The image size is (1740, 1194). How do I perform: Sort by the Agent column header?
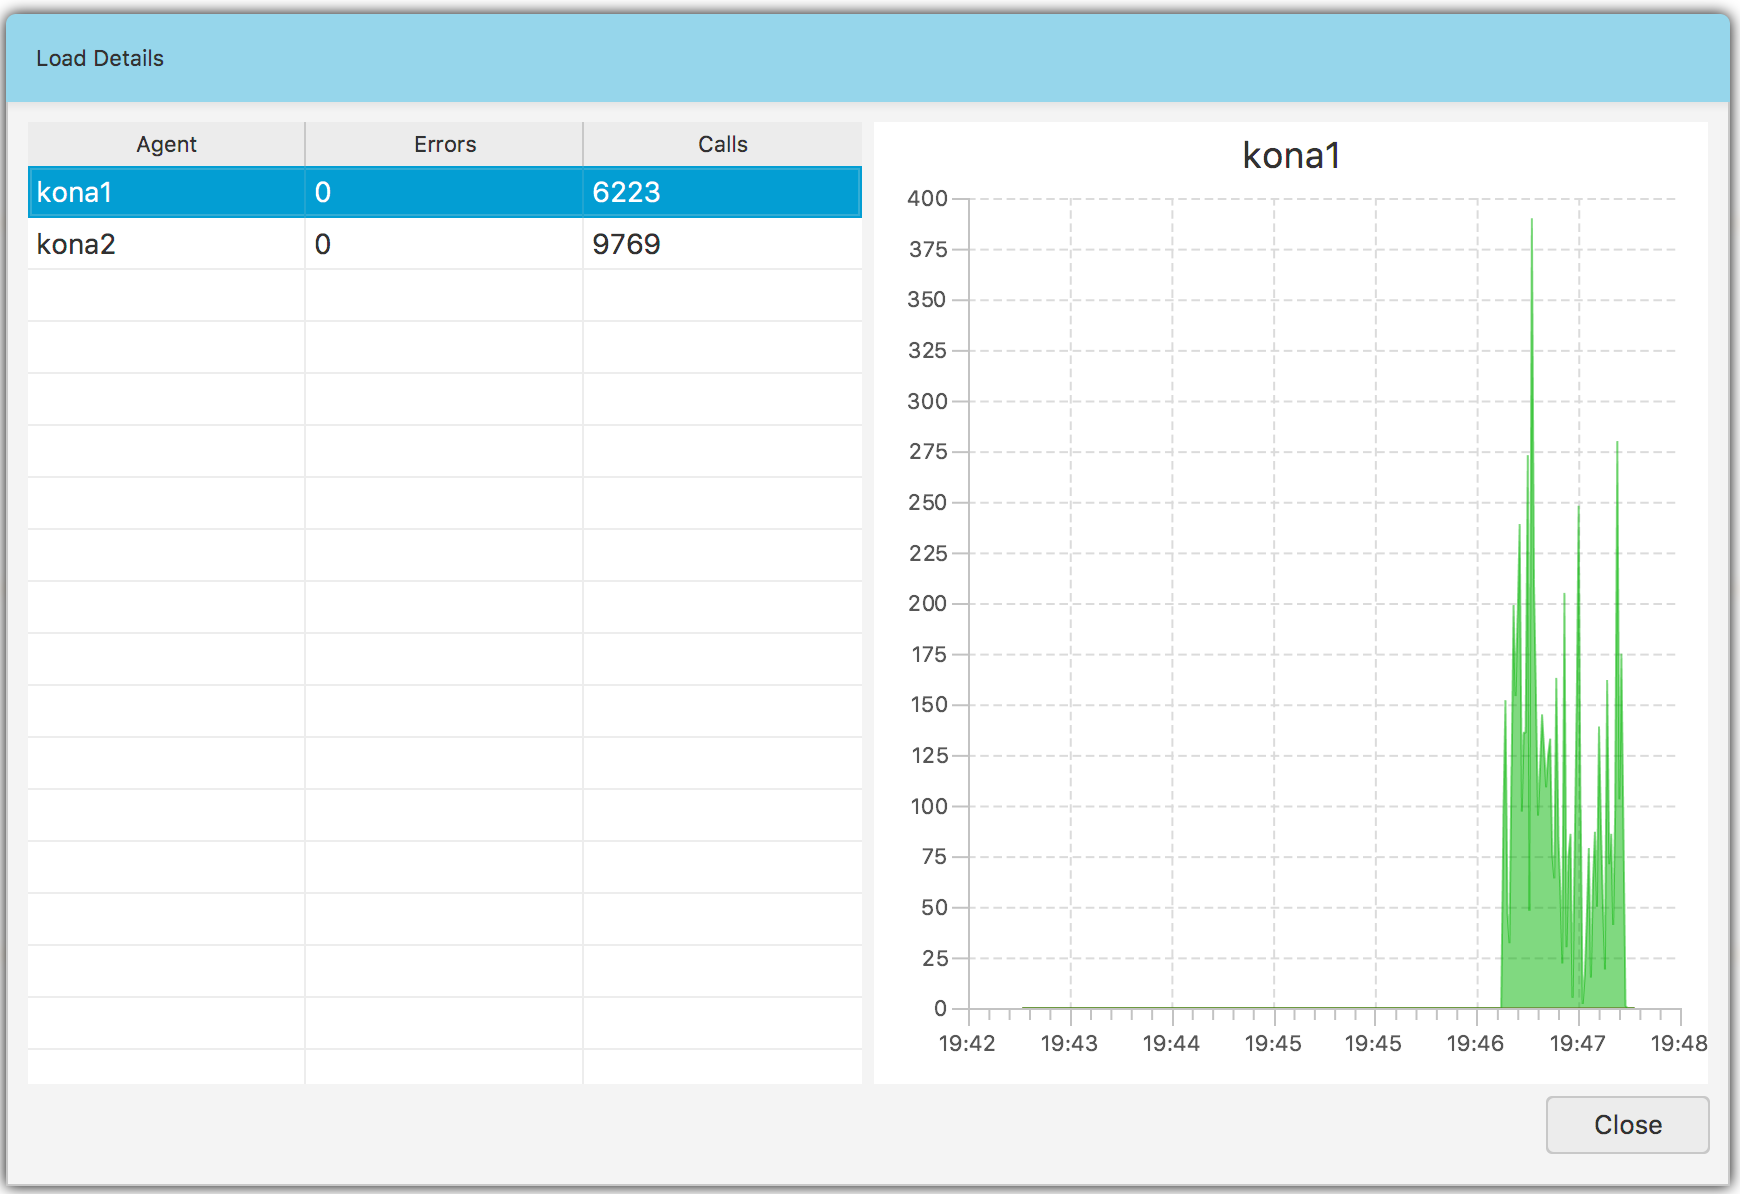166,144
